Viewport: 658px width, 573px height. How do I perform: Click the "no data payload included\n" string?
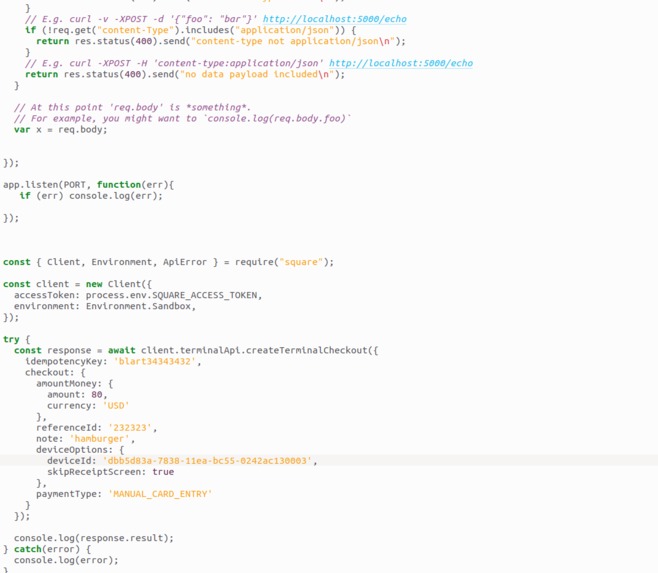click(257, 74)
